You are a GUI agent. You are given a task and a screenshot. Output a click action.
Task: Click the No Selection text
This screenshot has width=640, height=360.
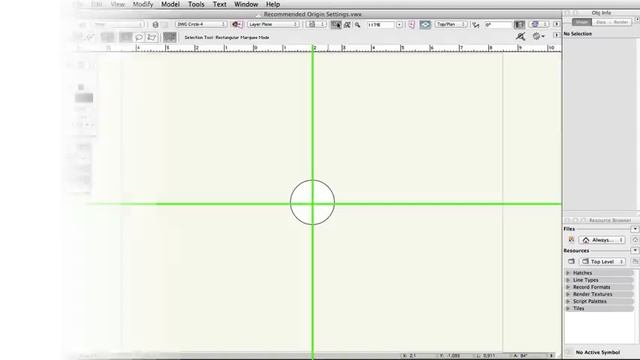click(x=578, y=34)
